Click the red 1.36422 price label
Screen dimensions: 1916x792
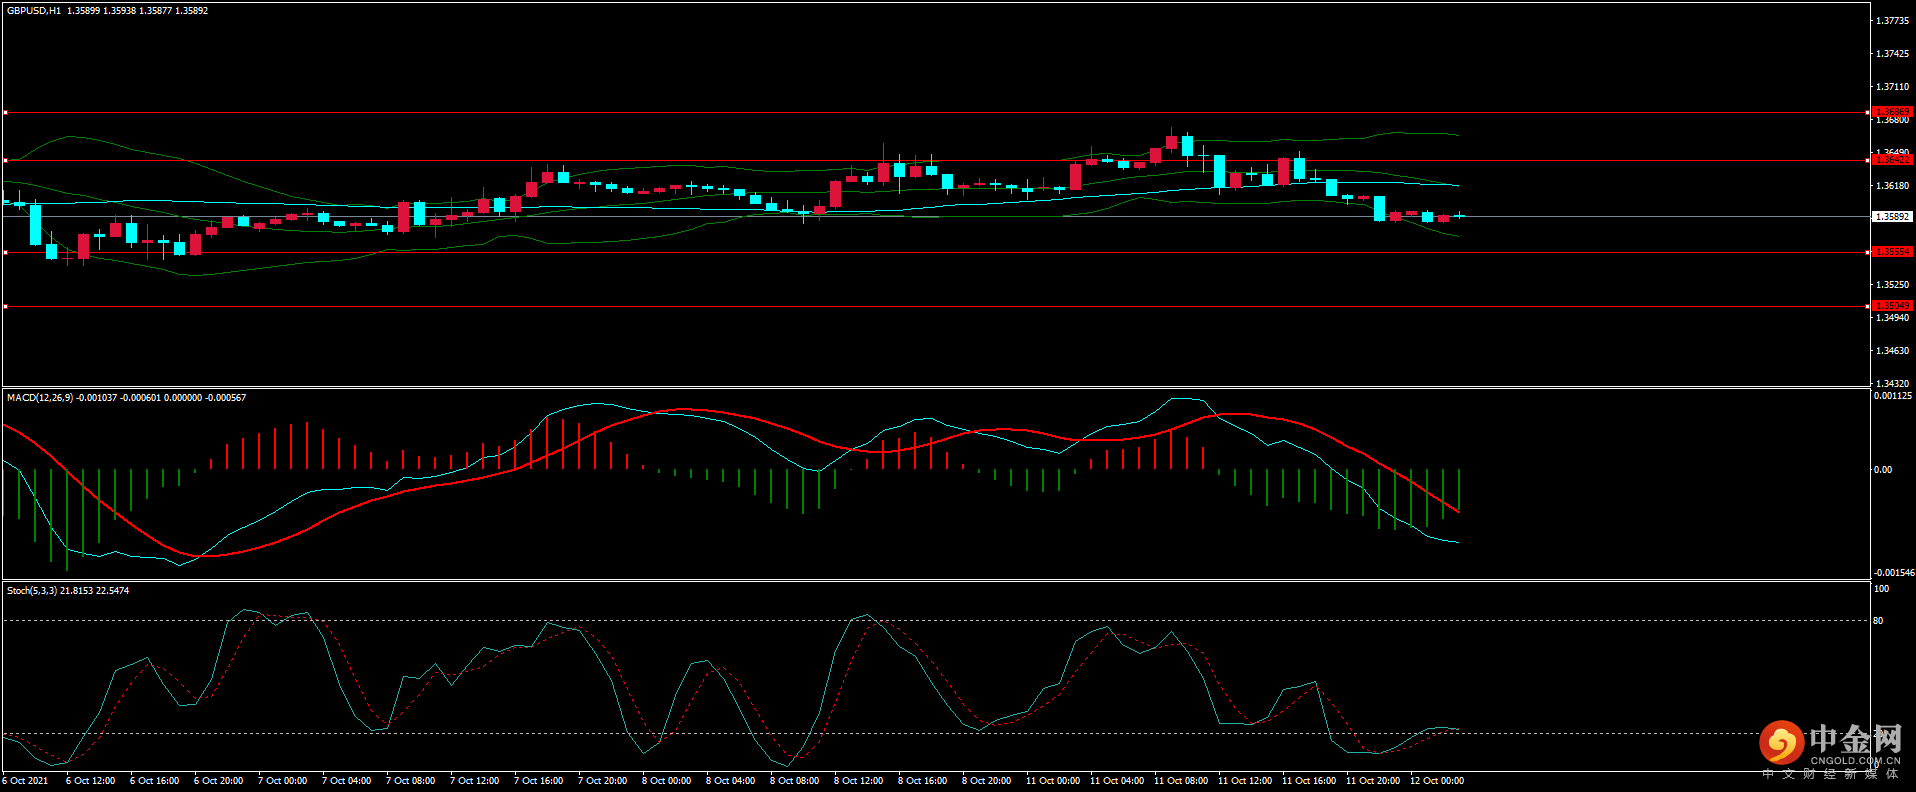pos(1891,160)
